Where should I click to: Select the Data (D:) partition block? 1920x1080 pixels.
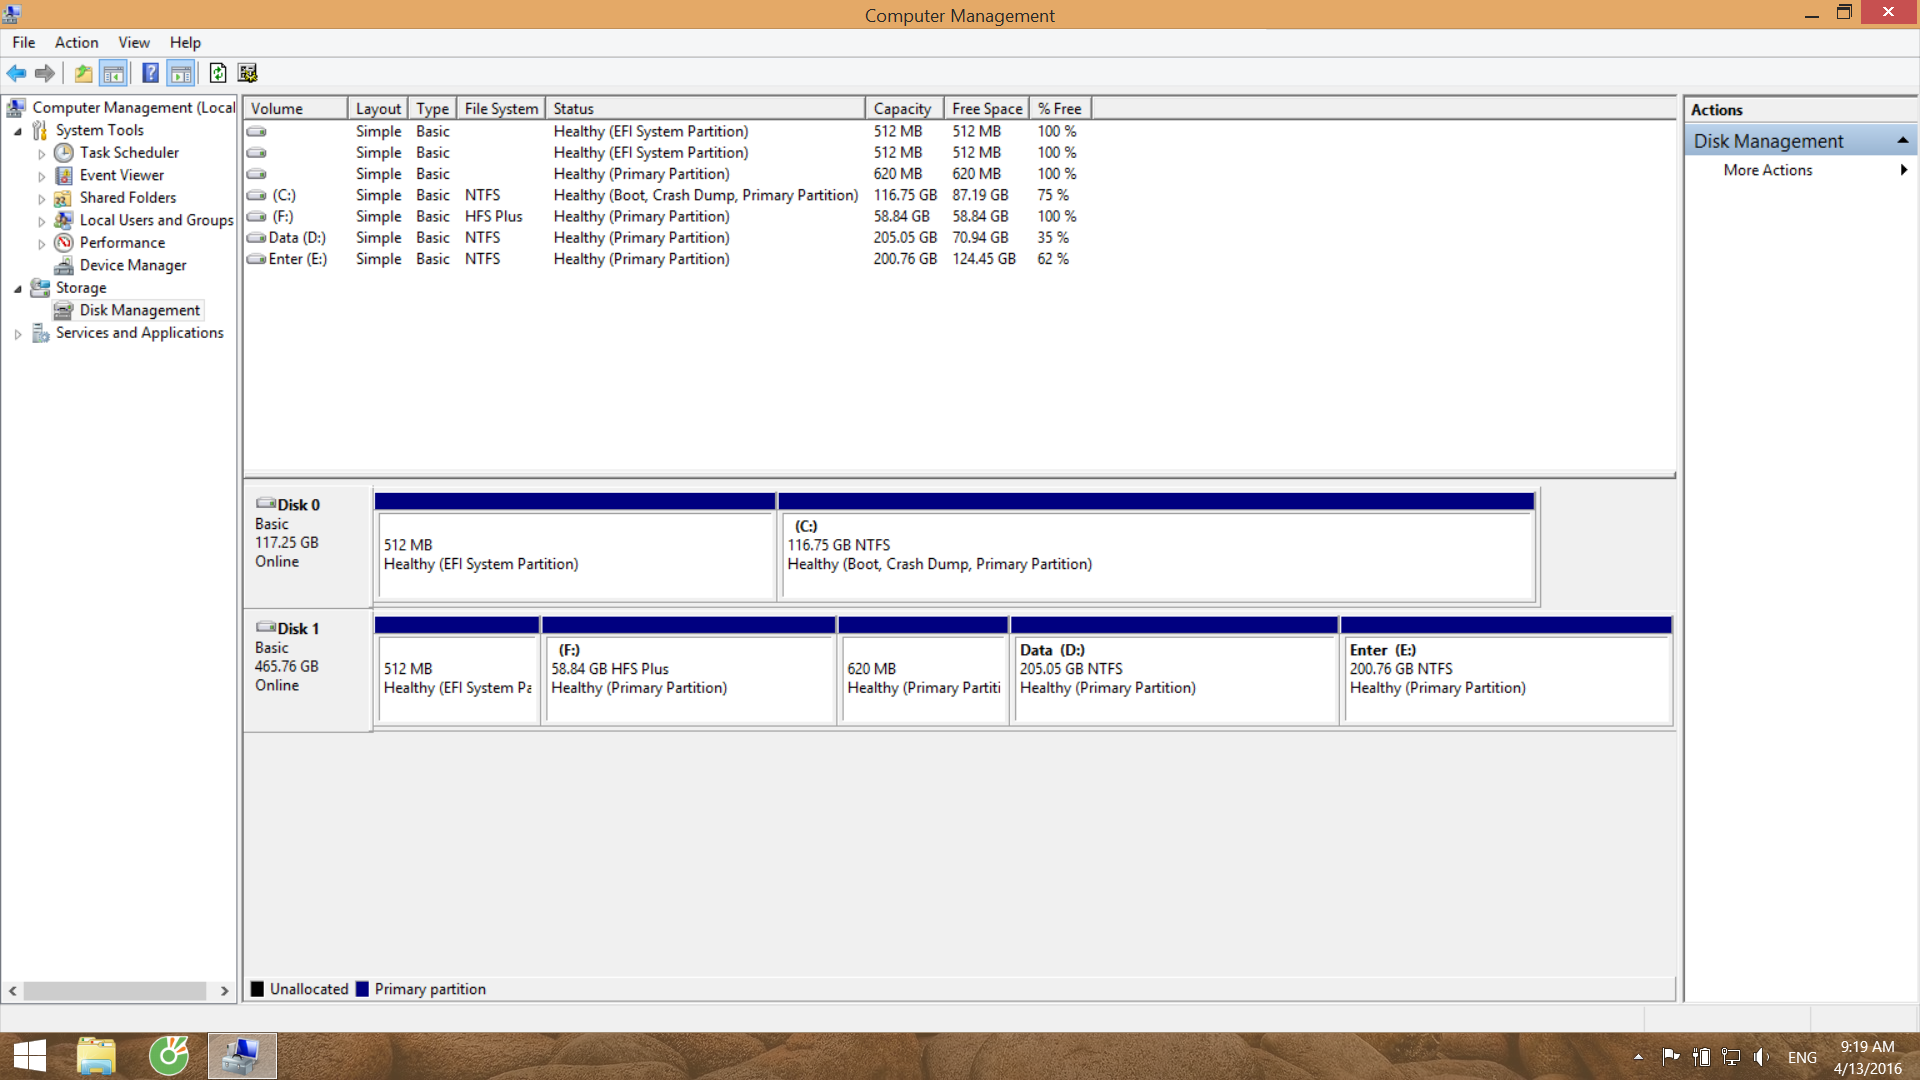point(1173,680)
